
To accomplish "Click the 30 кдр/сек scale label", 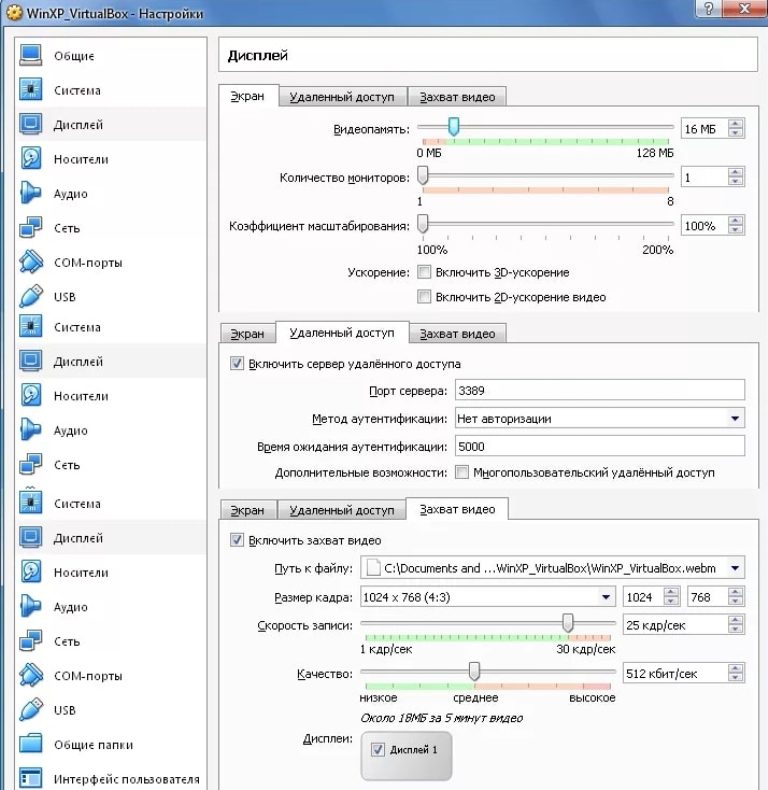I will tap(586, 649).
